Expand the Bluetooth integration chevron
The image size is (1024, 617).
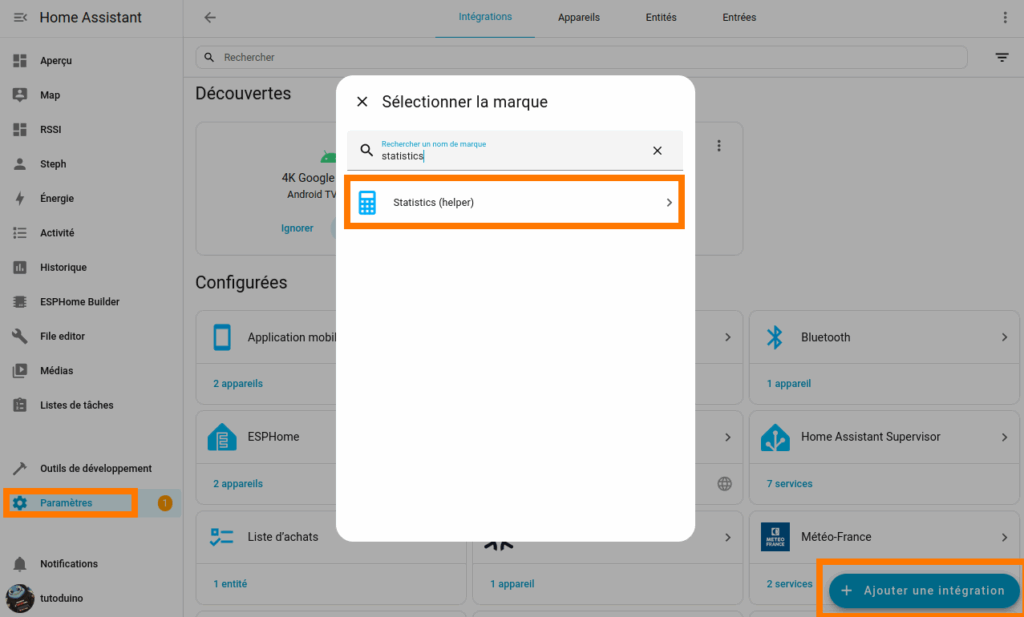click(x=1004, y=338)
